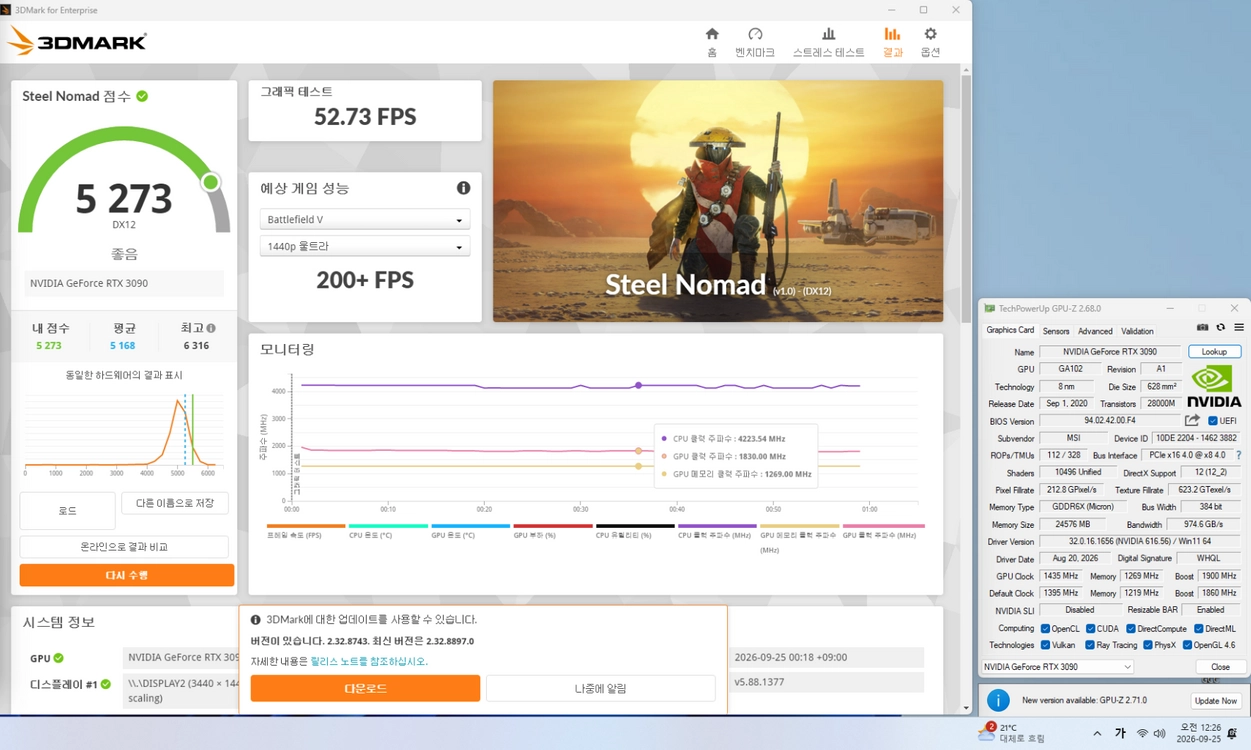Show hidden system tray icons
Screen dimensions: 1251x750
(x=1097, y=734)
